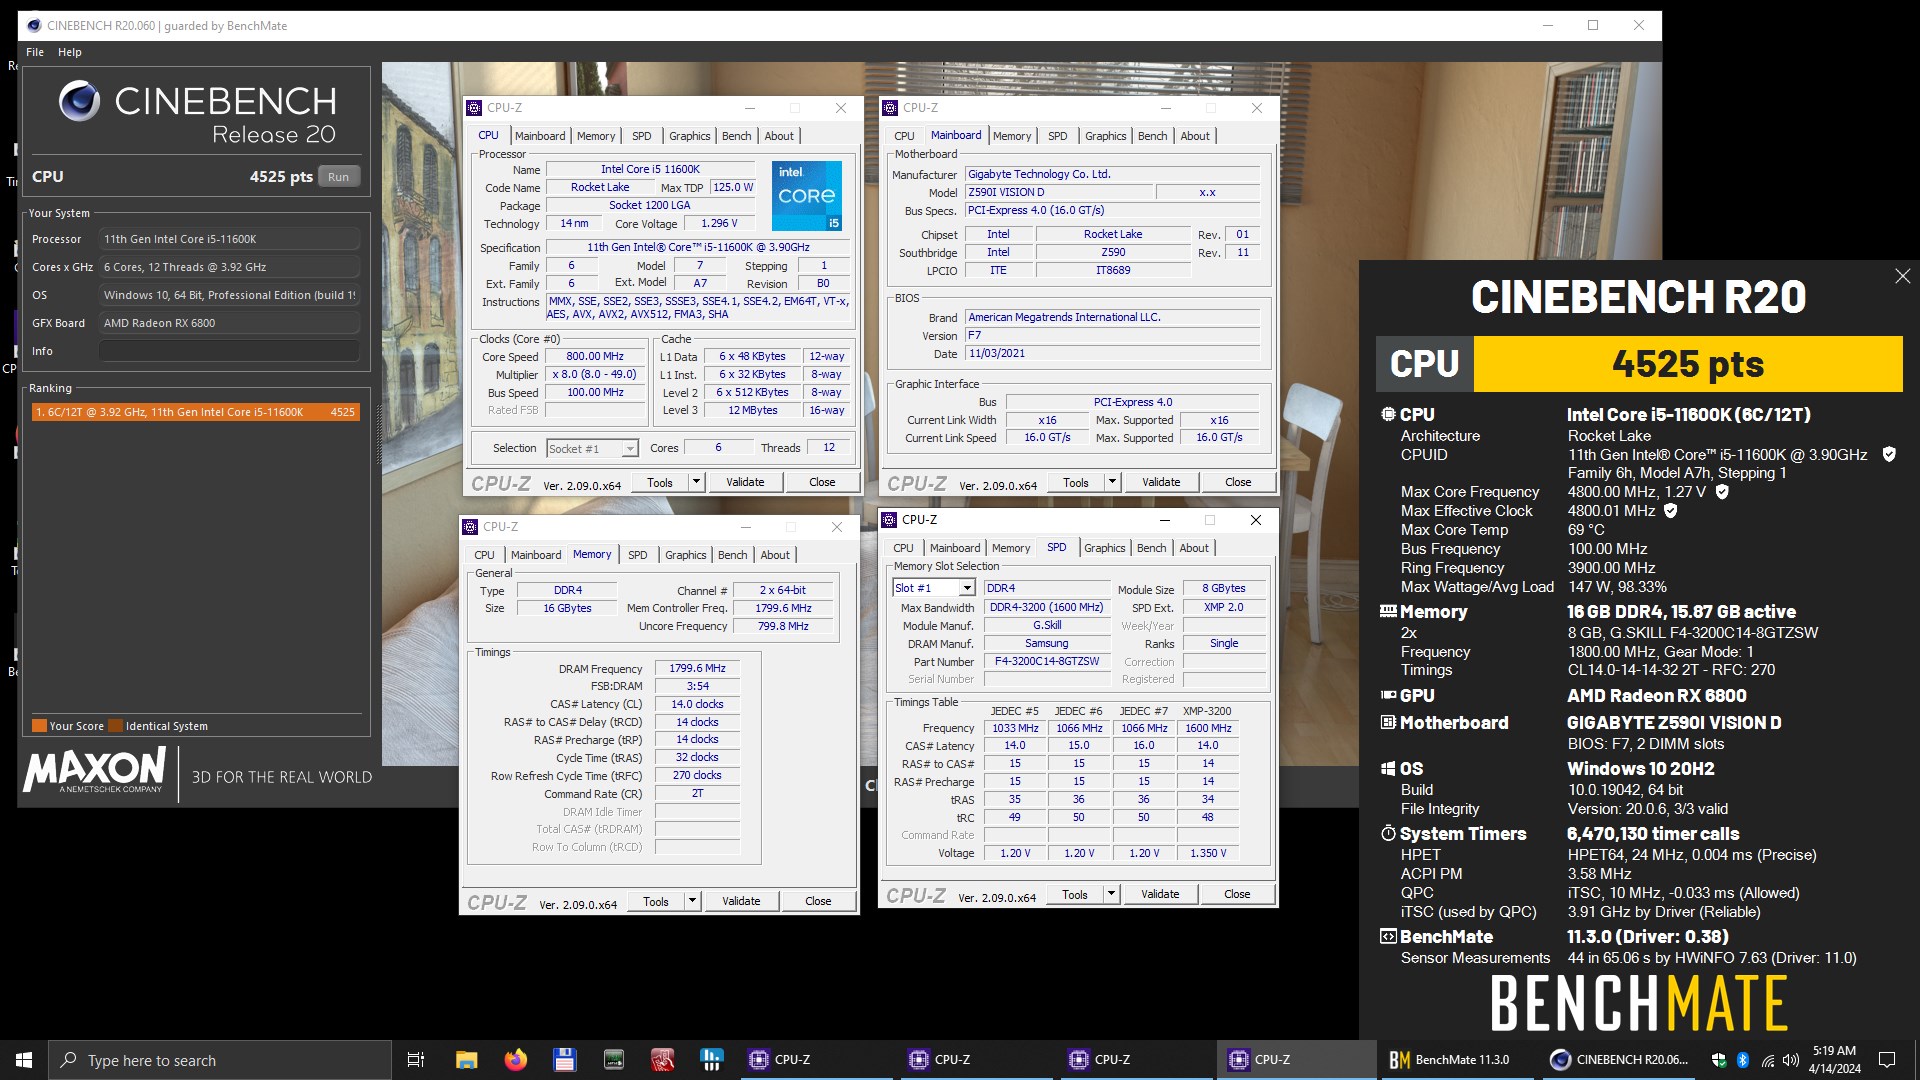
Task: Close the BenchMate result overlay with X
Action: click(1902, 276)
